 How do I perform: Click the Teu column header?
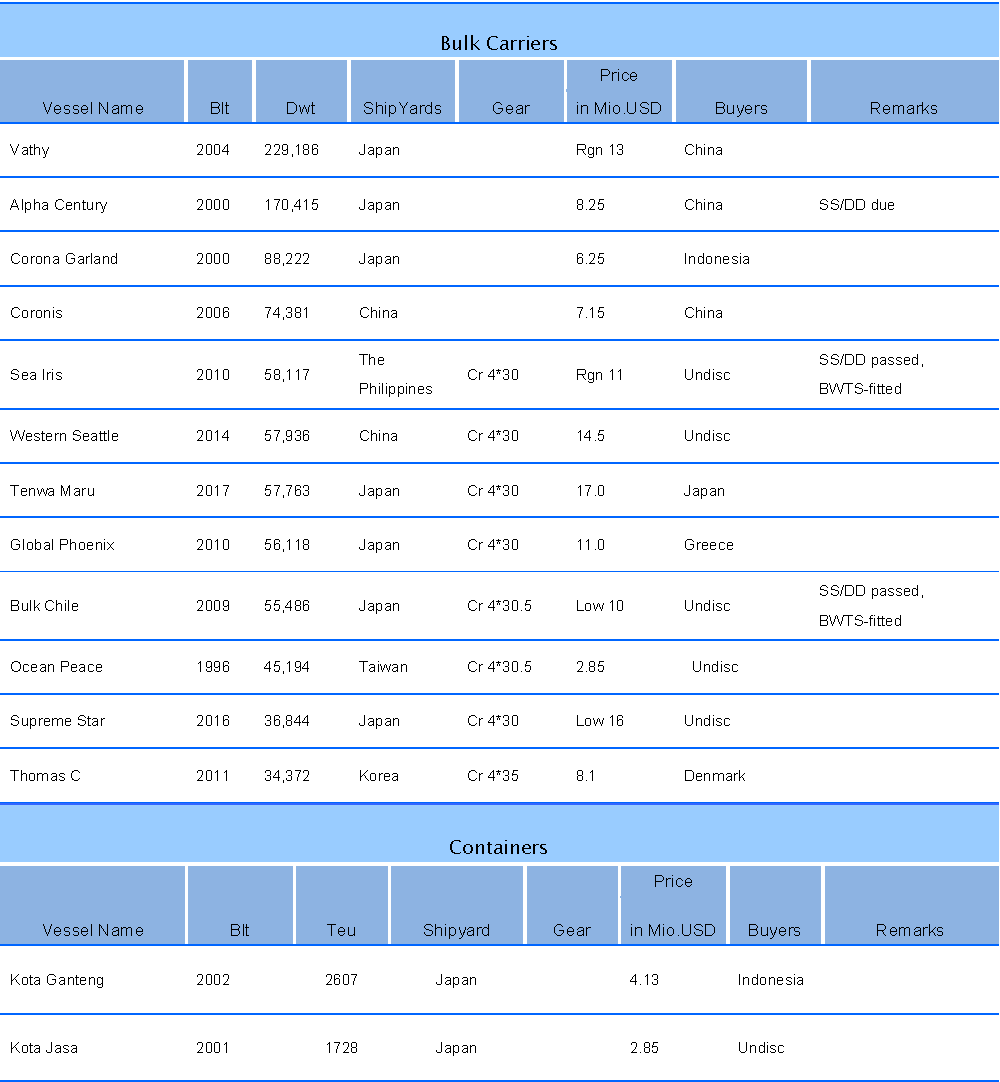click(341, 930)
